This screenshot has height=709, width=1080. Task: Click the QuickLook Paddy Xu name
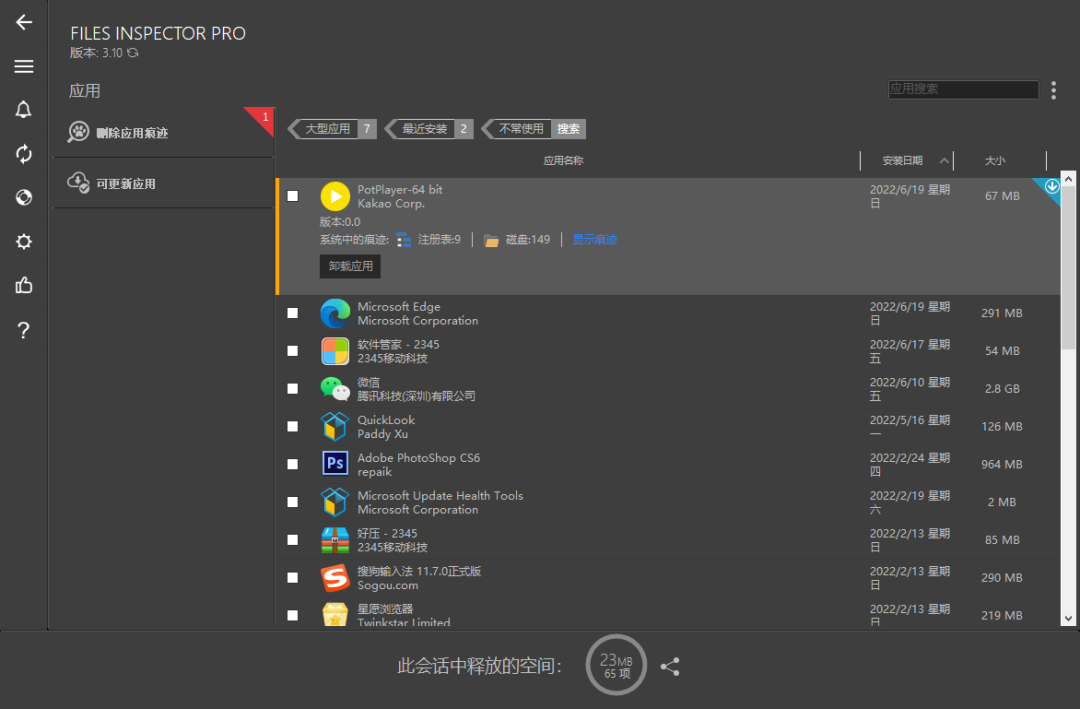pos(386,427)
